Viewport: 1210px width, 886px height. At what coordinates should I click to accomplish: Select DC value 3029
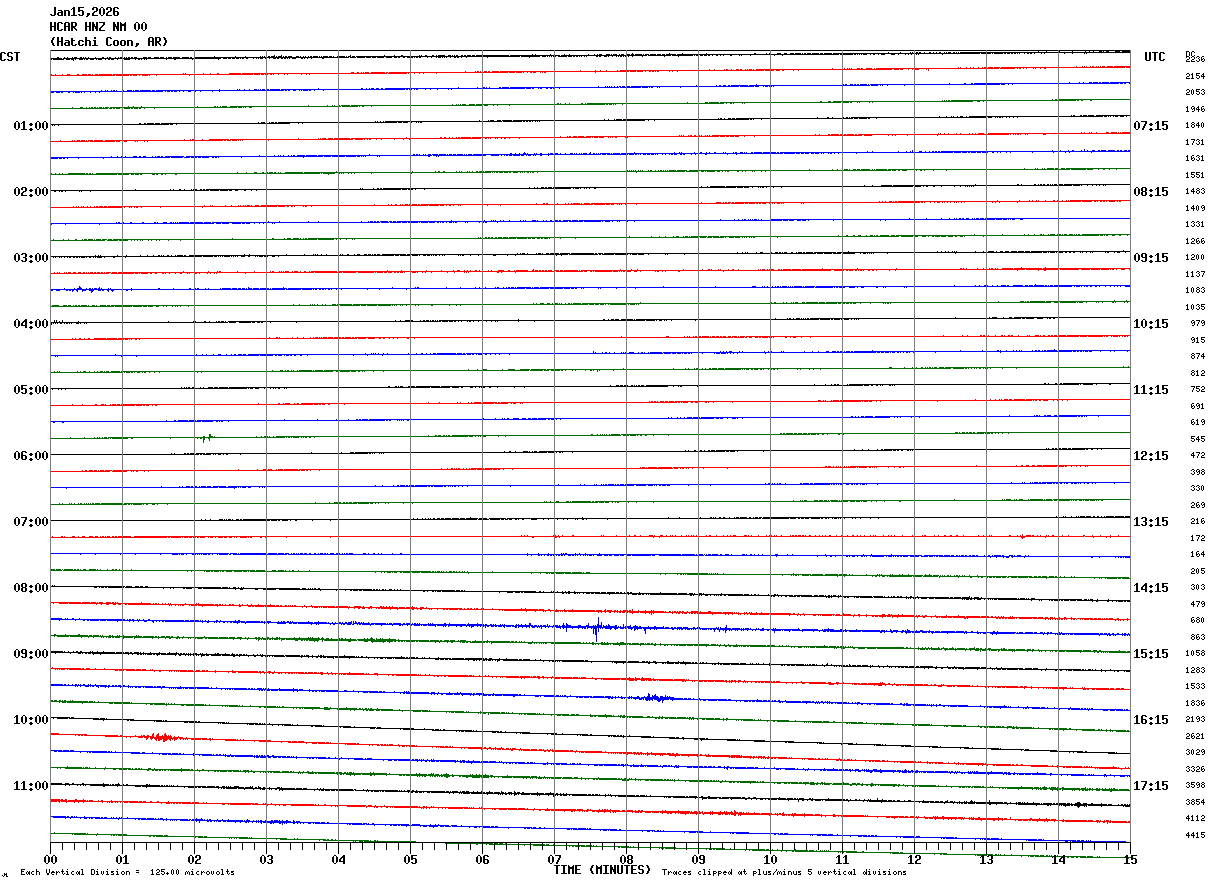tap(1195, 753)
